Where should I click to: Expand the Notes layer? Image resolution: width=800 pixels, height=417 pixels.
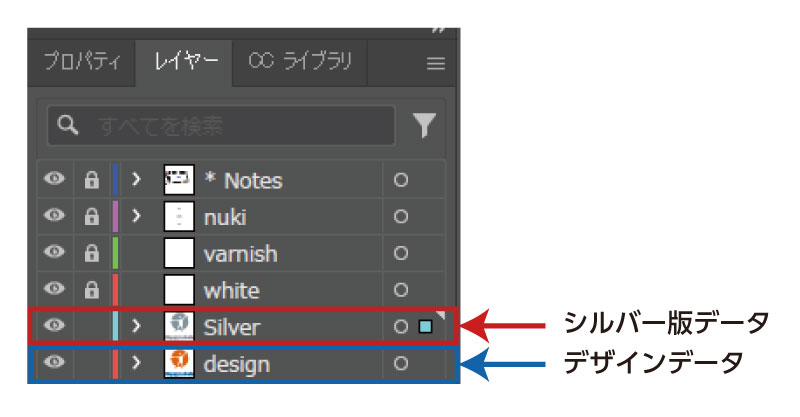136,179
